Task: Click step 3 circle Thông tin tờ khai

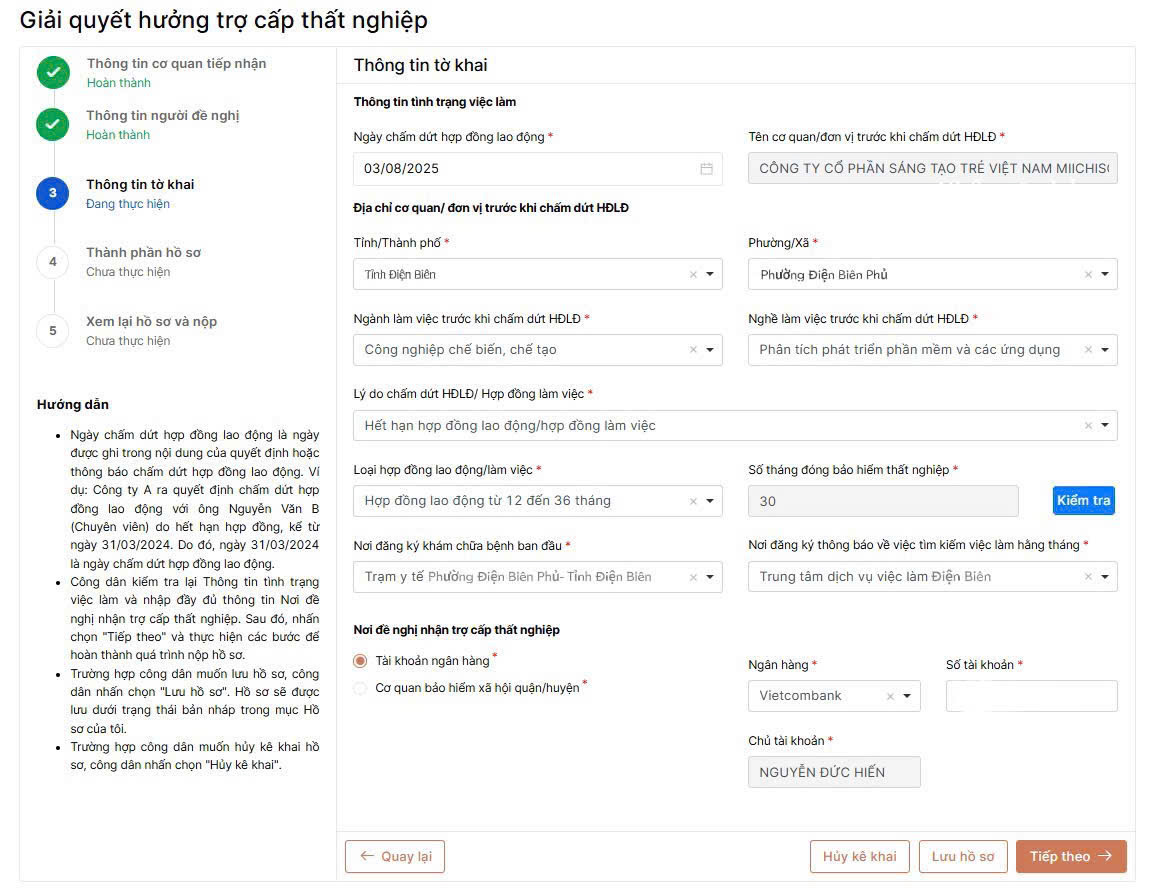Action: [x=53, y=193]
